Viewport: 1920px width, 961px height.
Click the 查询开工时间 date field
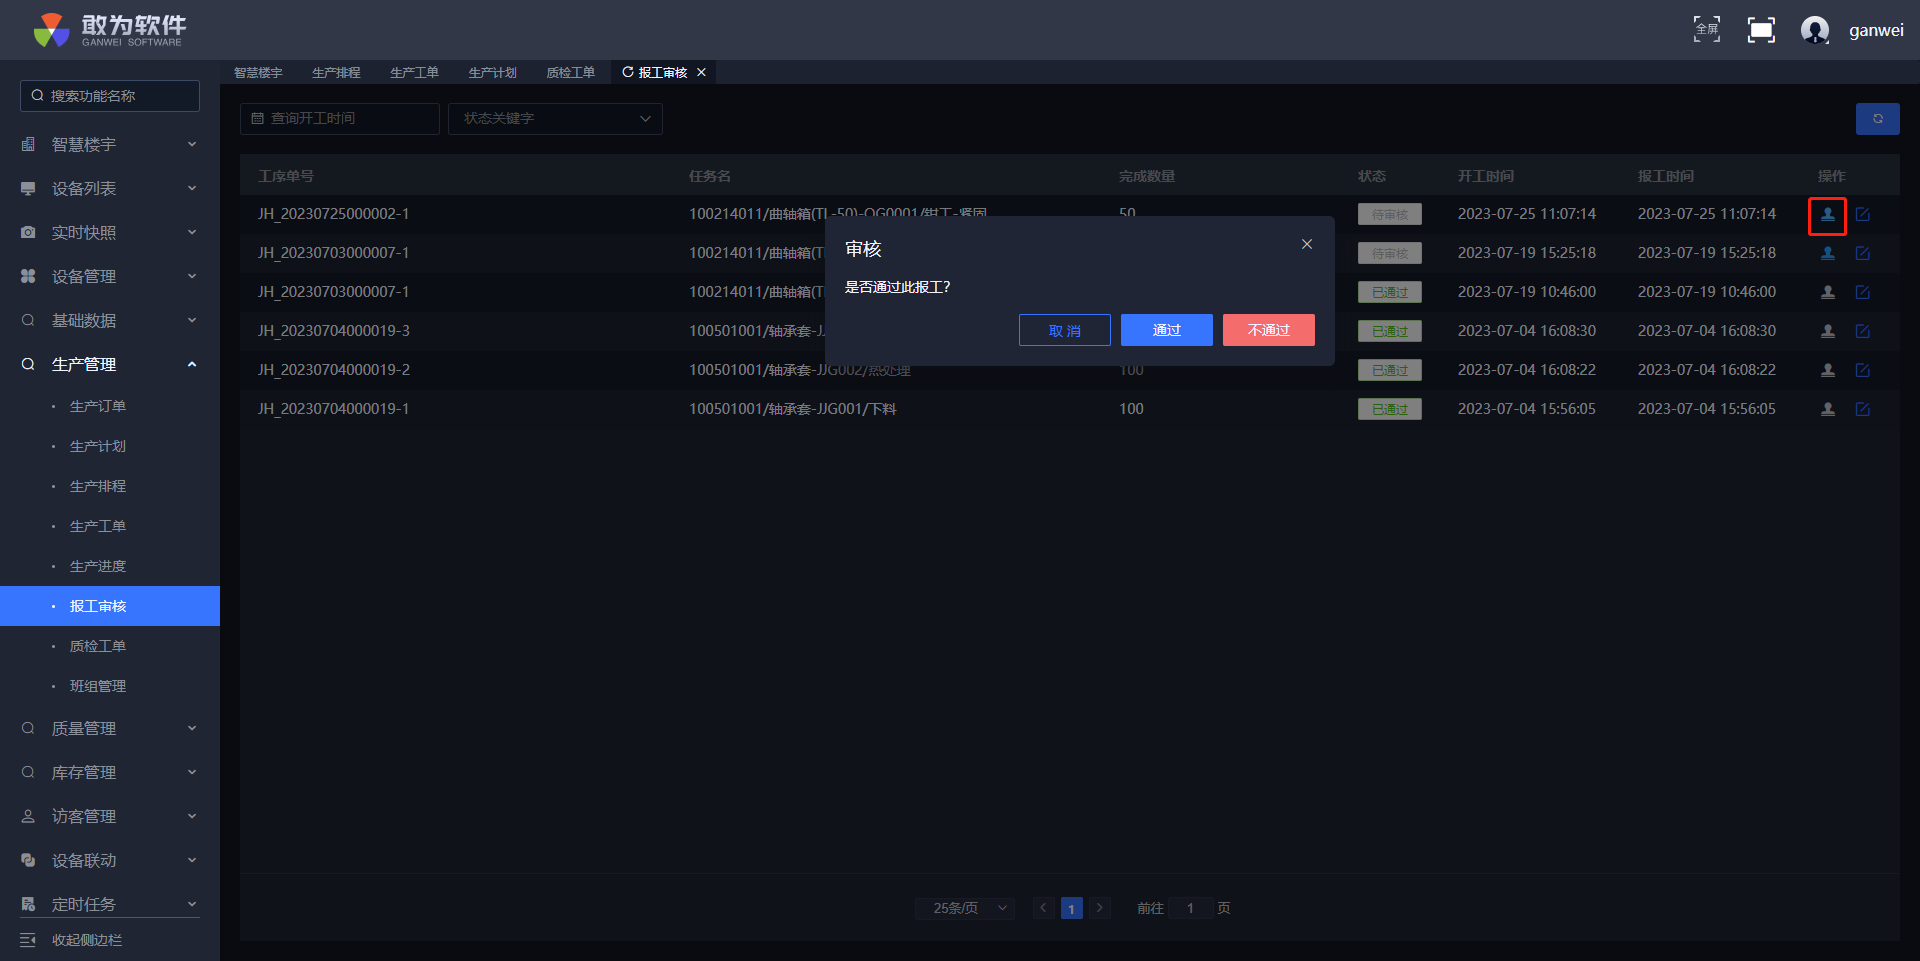pos(340,119)
